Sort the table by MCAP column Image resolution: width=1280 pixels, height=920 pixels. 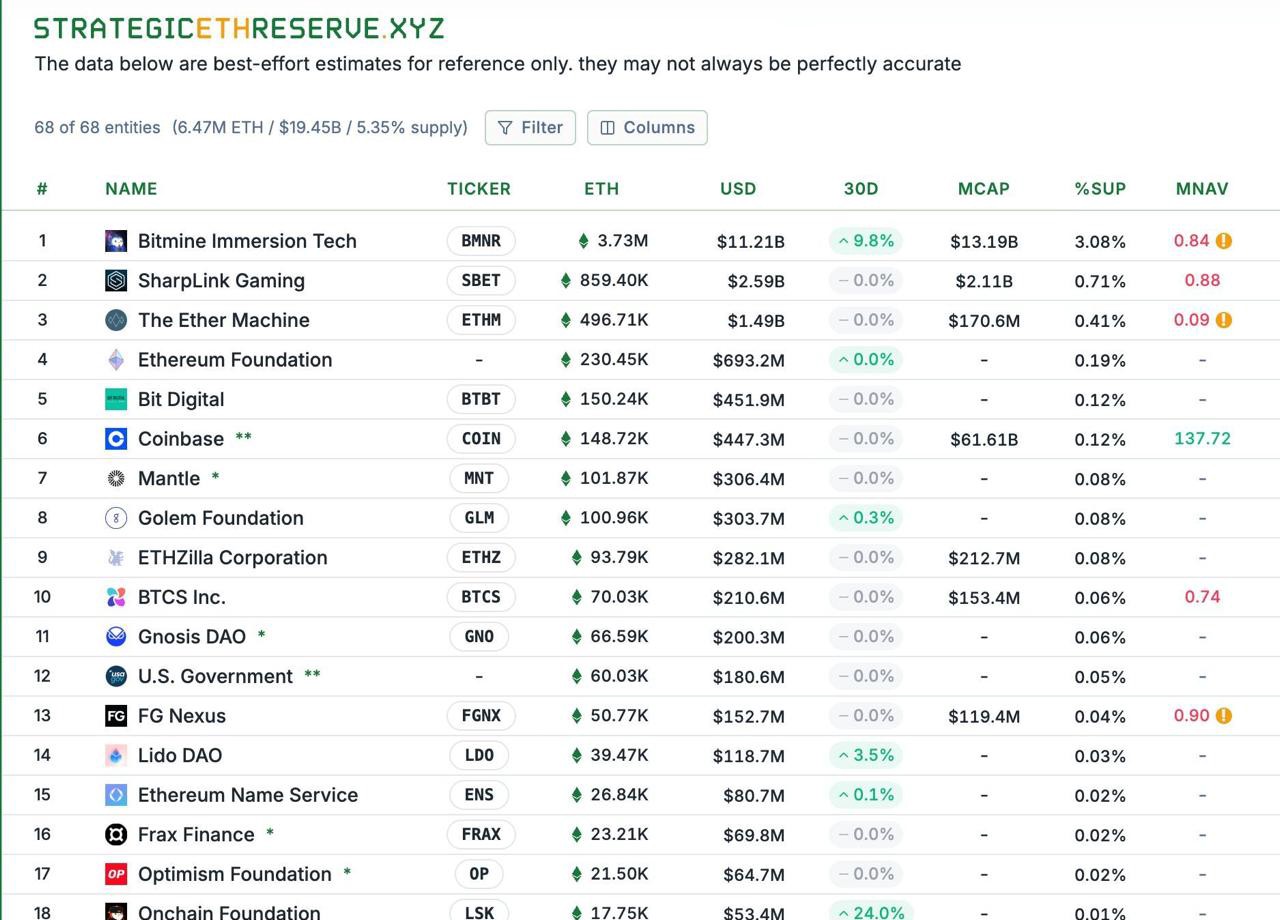983,189
